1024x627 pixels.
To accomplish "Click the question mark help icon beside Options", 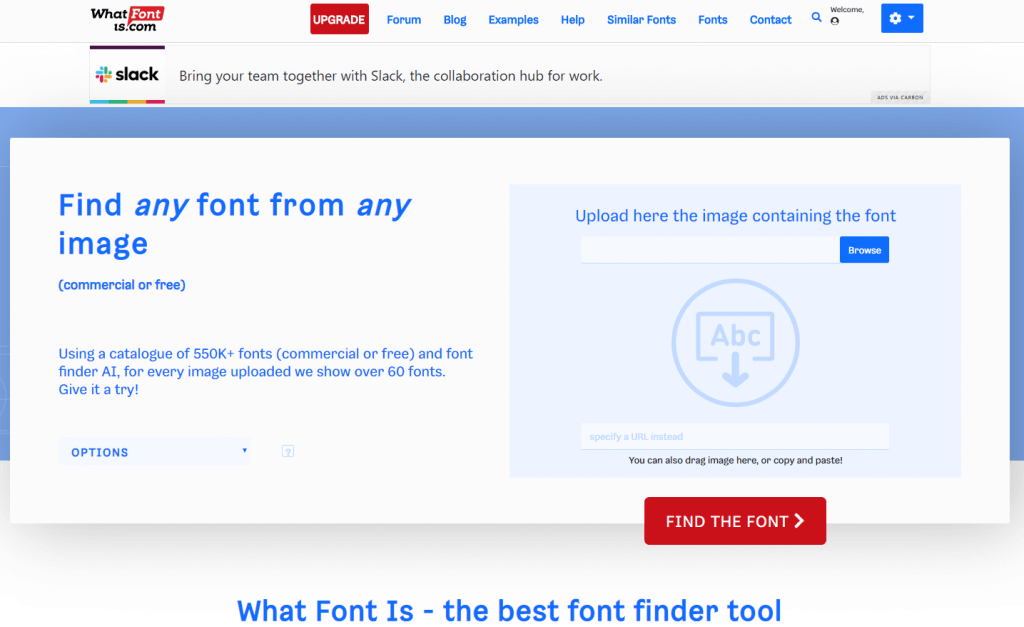I will (x=288, y=452).
